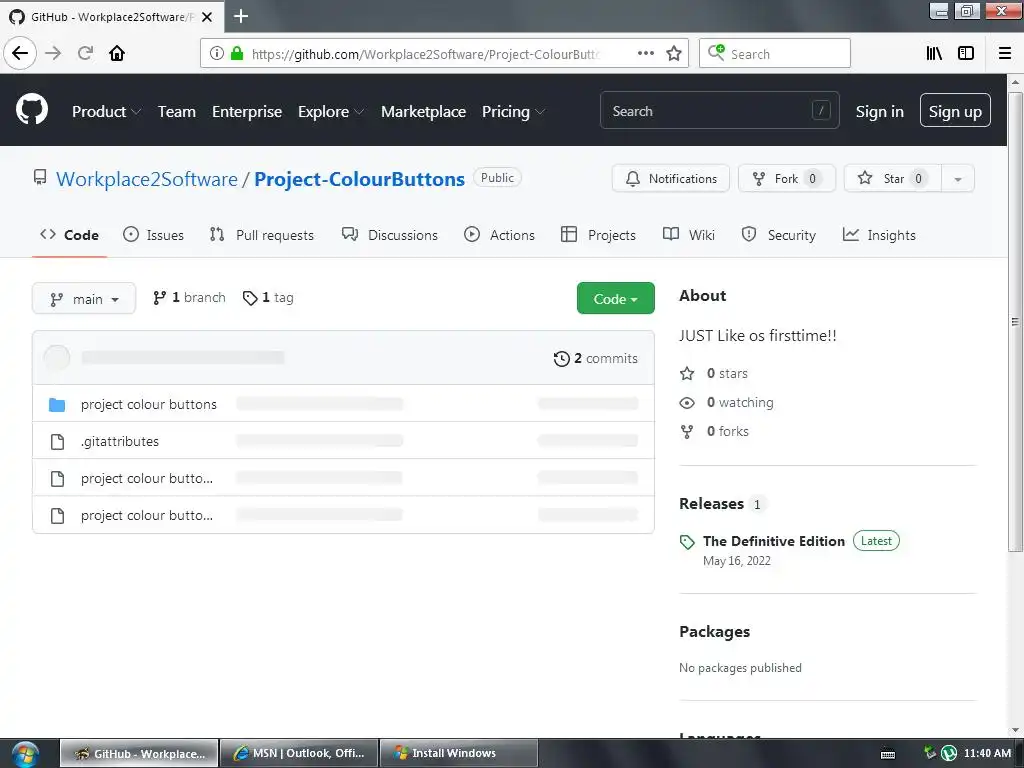Click the Windows Start orb
The height and width of the screenshot is (768, 1024).
click(25, 754)
